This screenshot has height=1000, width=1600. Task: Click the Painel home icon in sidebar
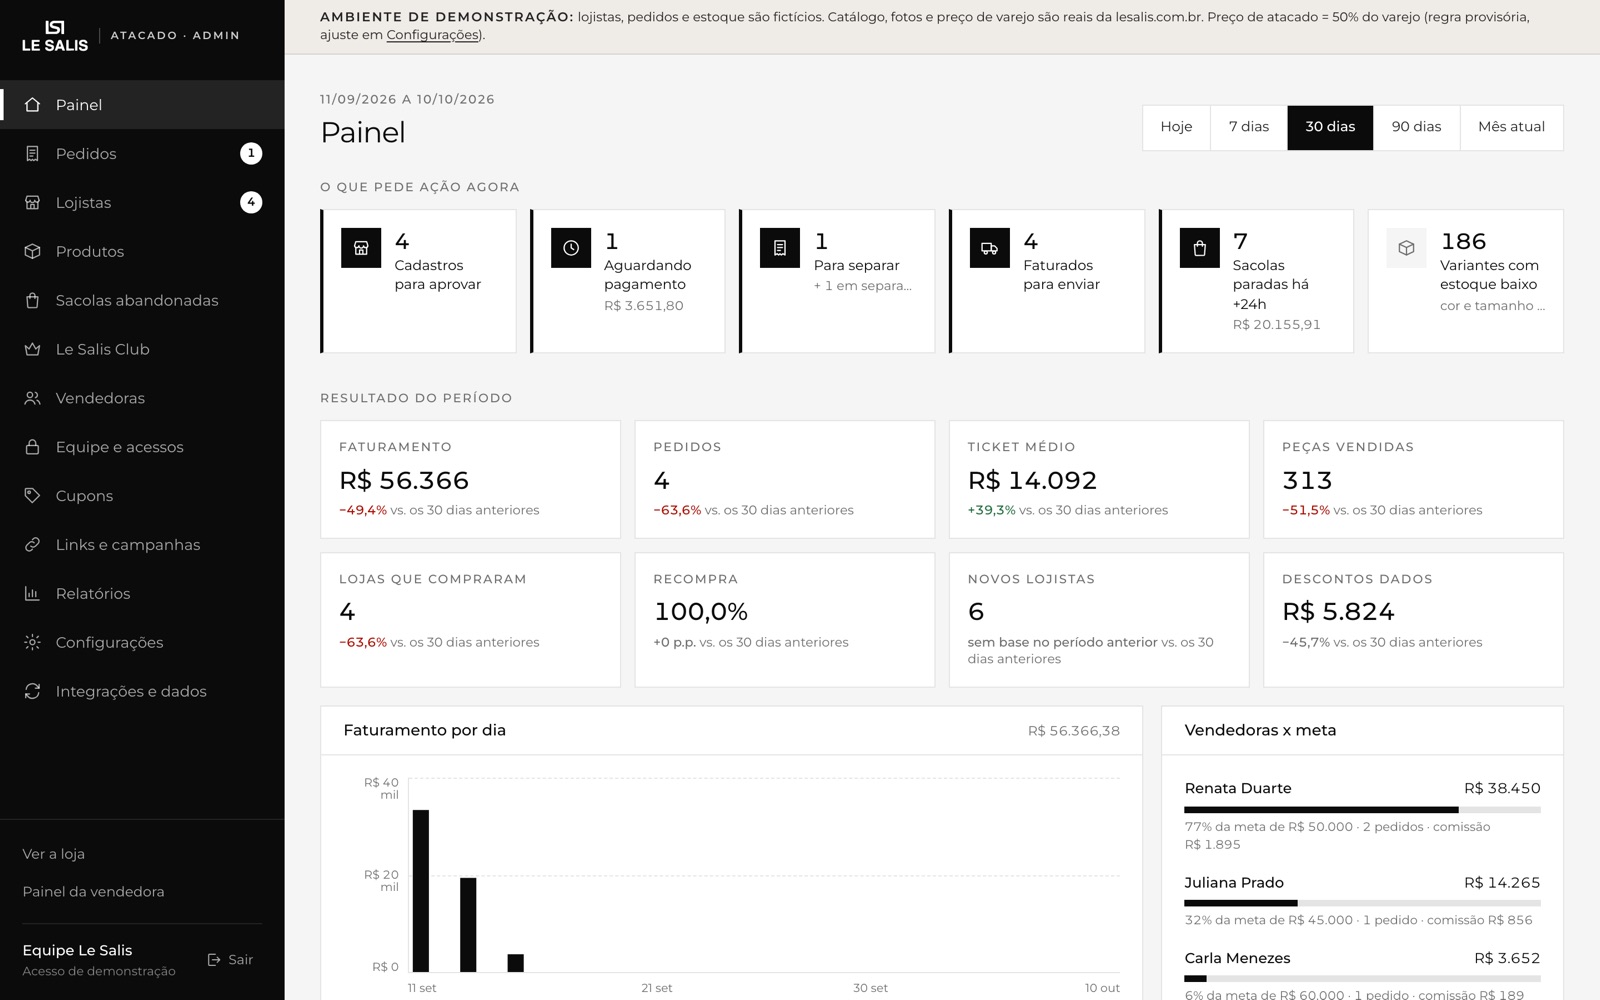(x=32, y=105)
